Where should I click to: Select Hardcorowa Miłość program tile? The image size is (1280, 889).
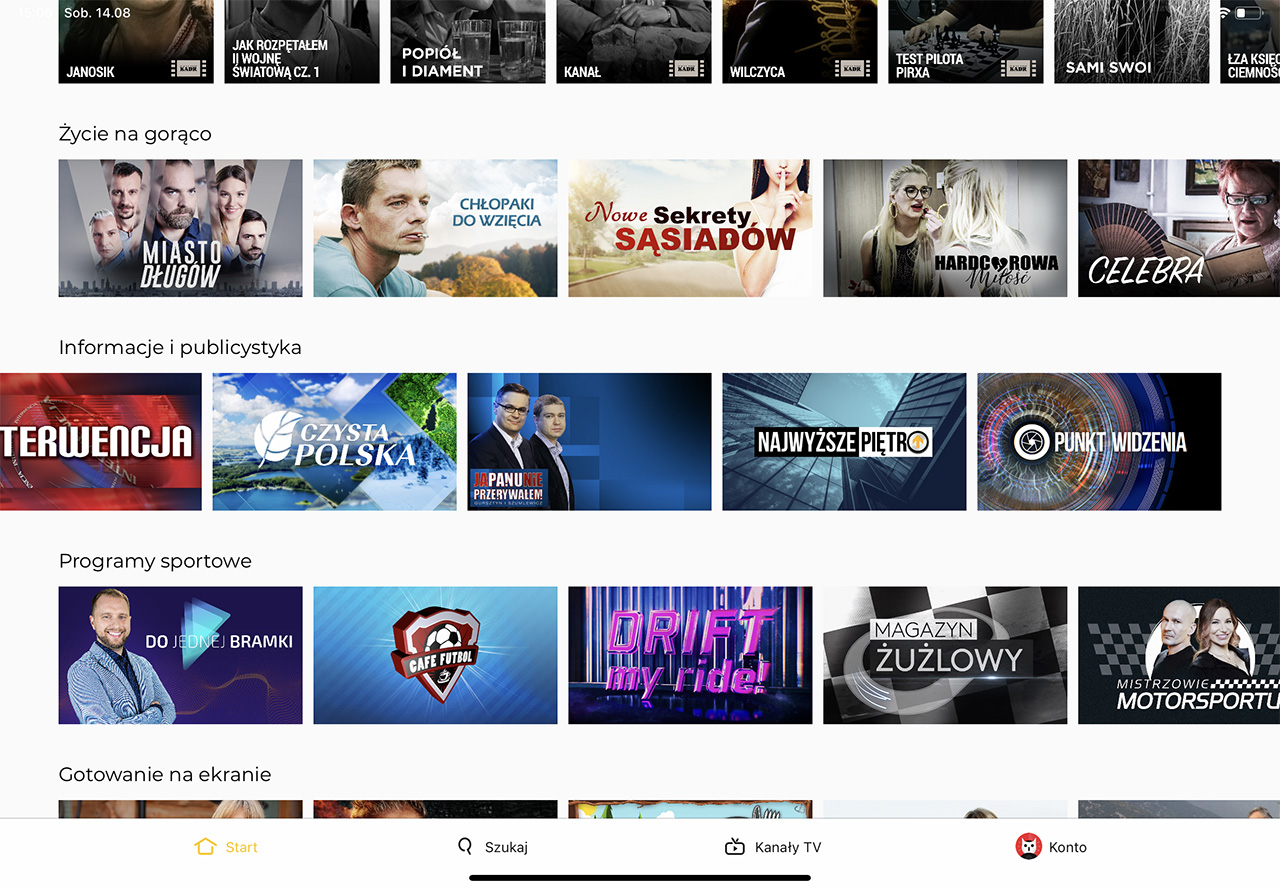945,228
